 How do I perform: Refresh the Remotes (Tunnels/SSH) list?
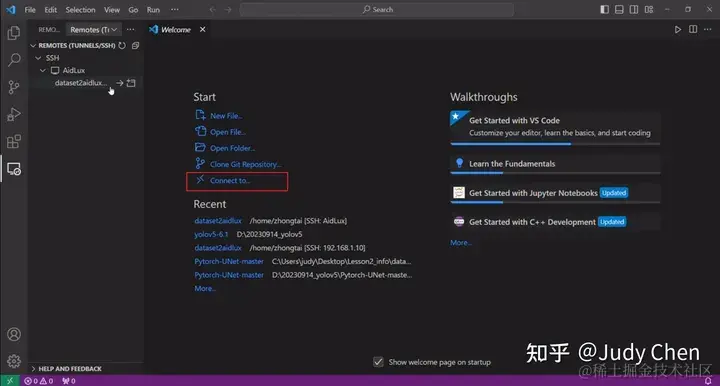122,45
